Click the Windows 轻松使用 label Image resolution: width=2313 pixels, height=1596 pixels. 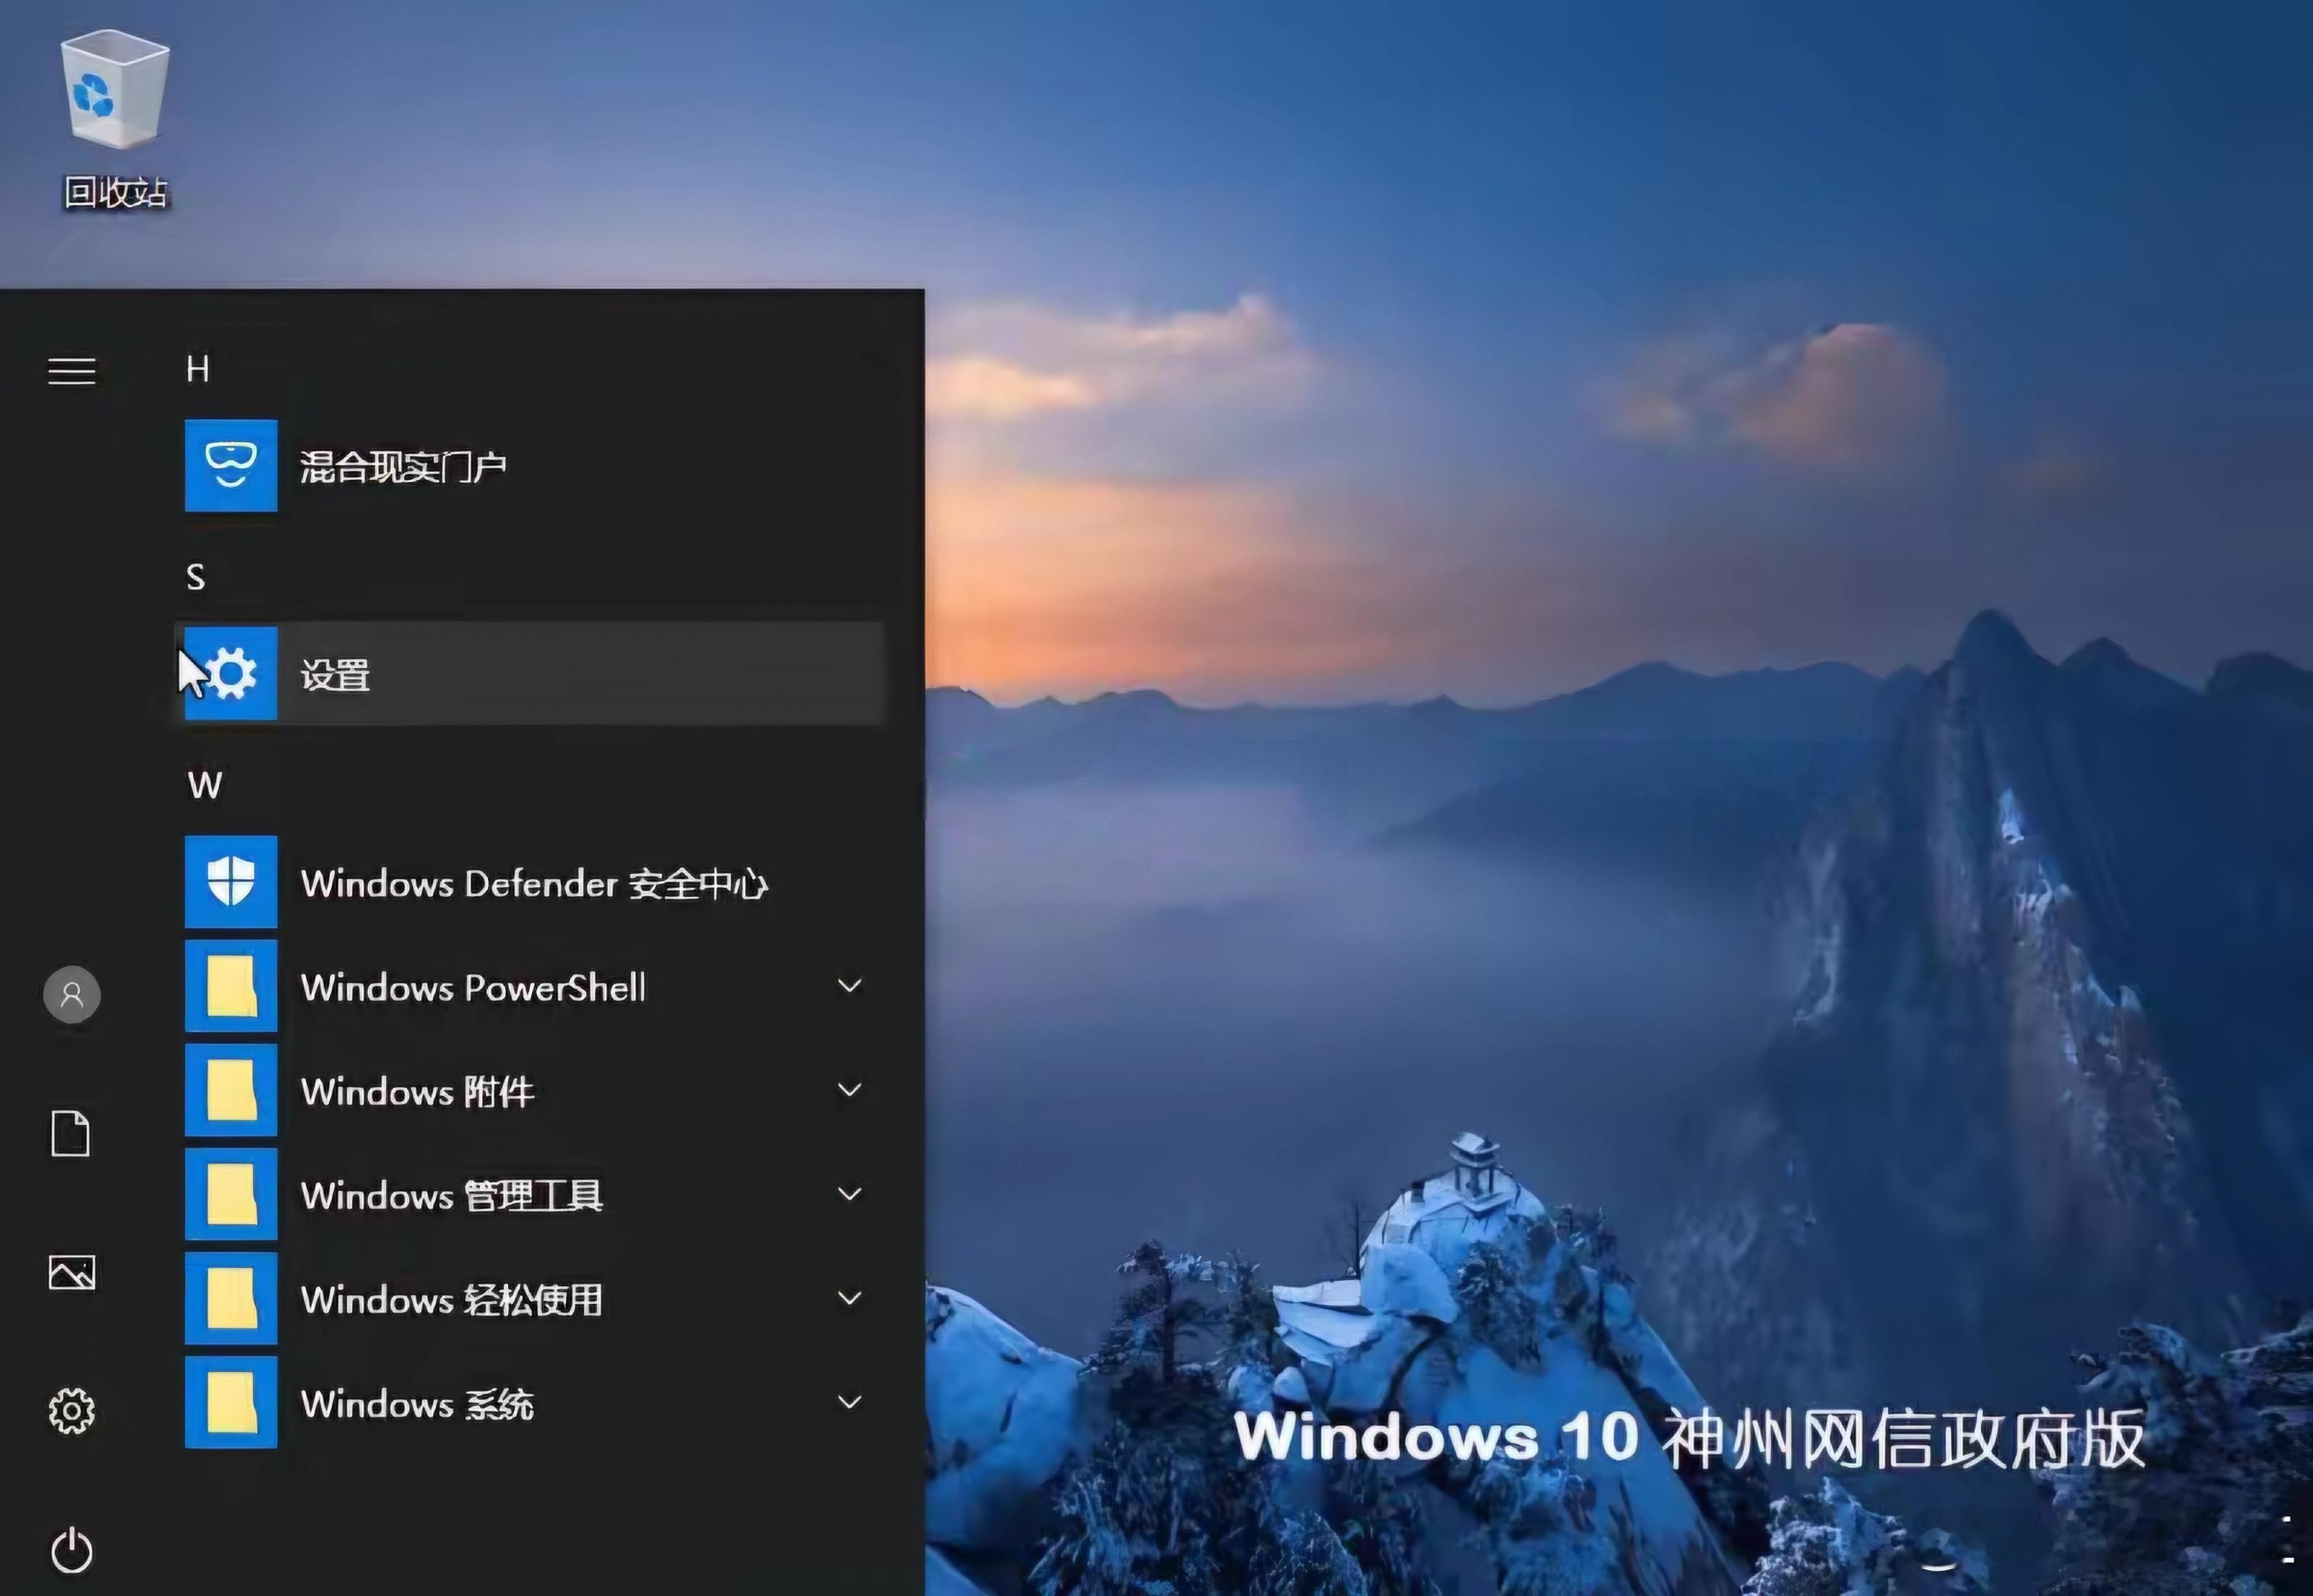[x=452, y=1300]
